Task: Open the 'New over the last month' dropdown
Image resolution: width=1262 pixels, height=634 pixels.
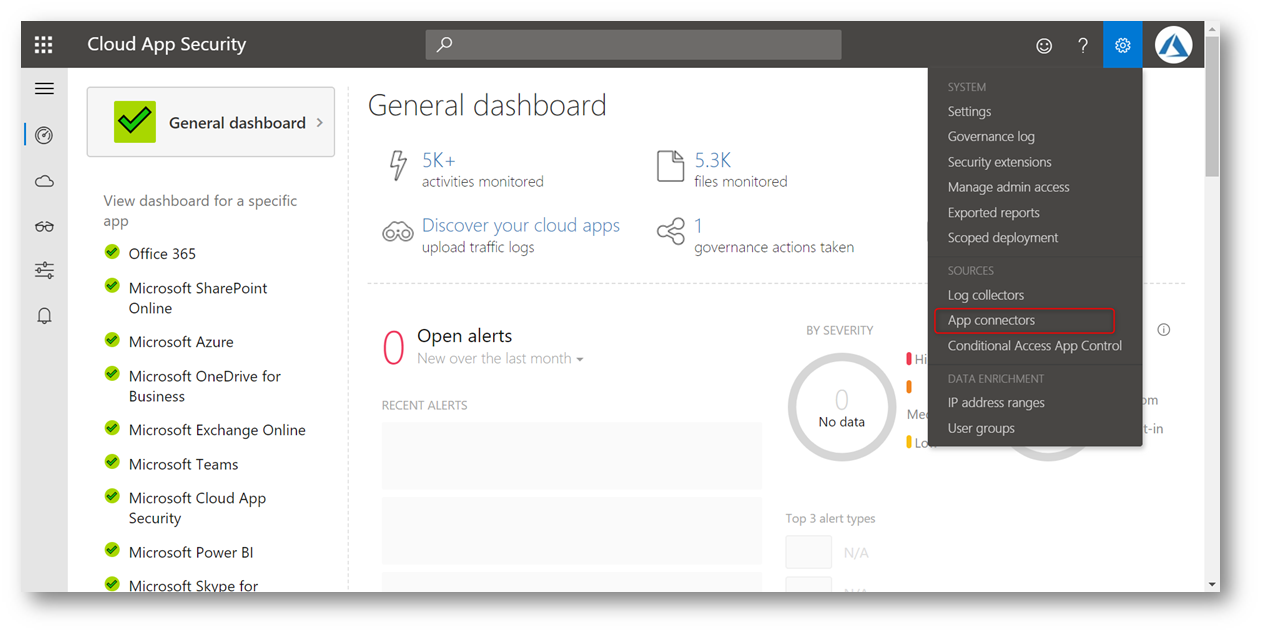Action: 500,359
